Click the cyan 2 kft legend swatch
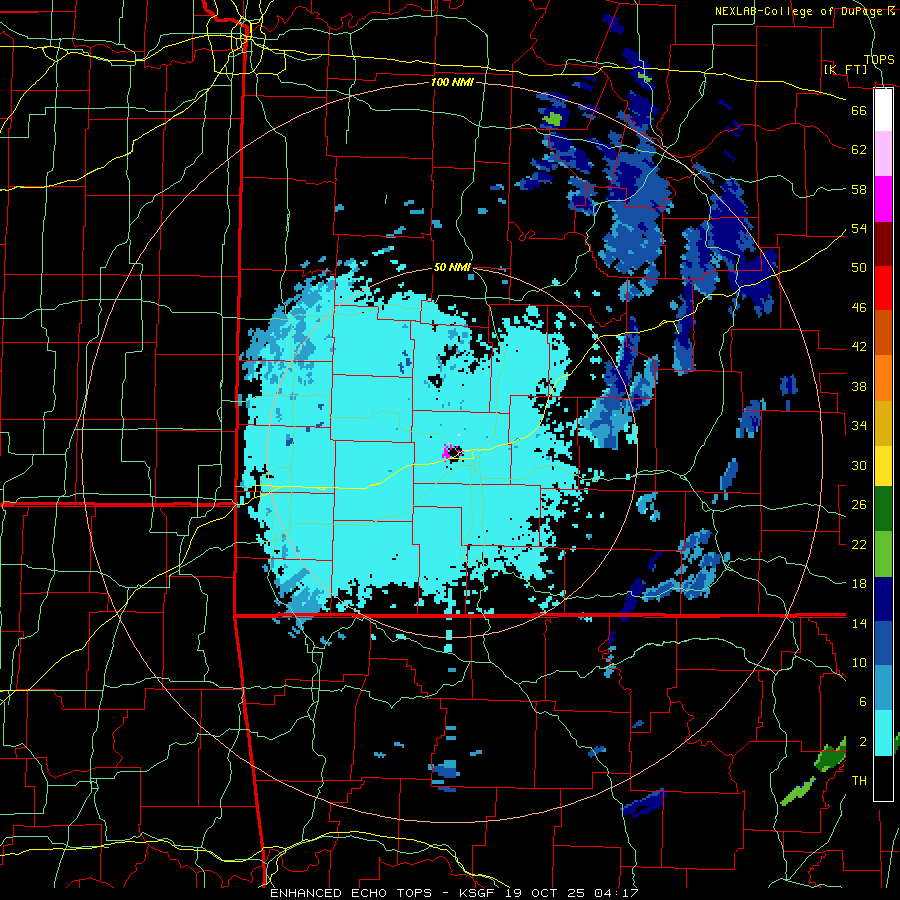Viewport: 900px width, 900px height. click(x=883, y=733)
